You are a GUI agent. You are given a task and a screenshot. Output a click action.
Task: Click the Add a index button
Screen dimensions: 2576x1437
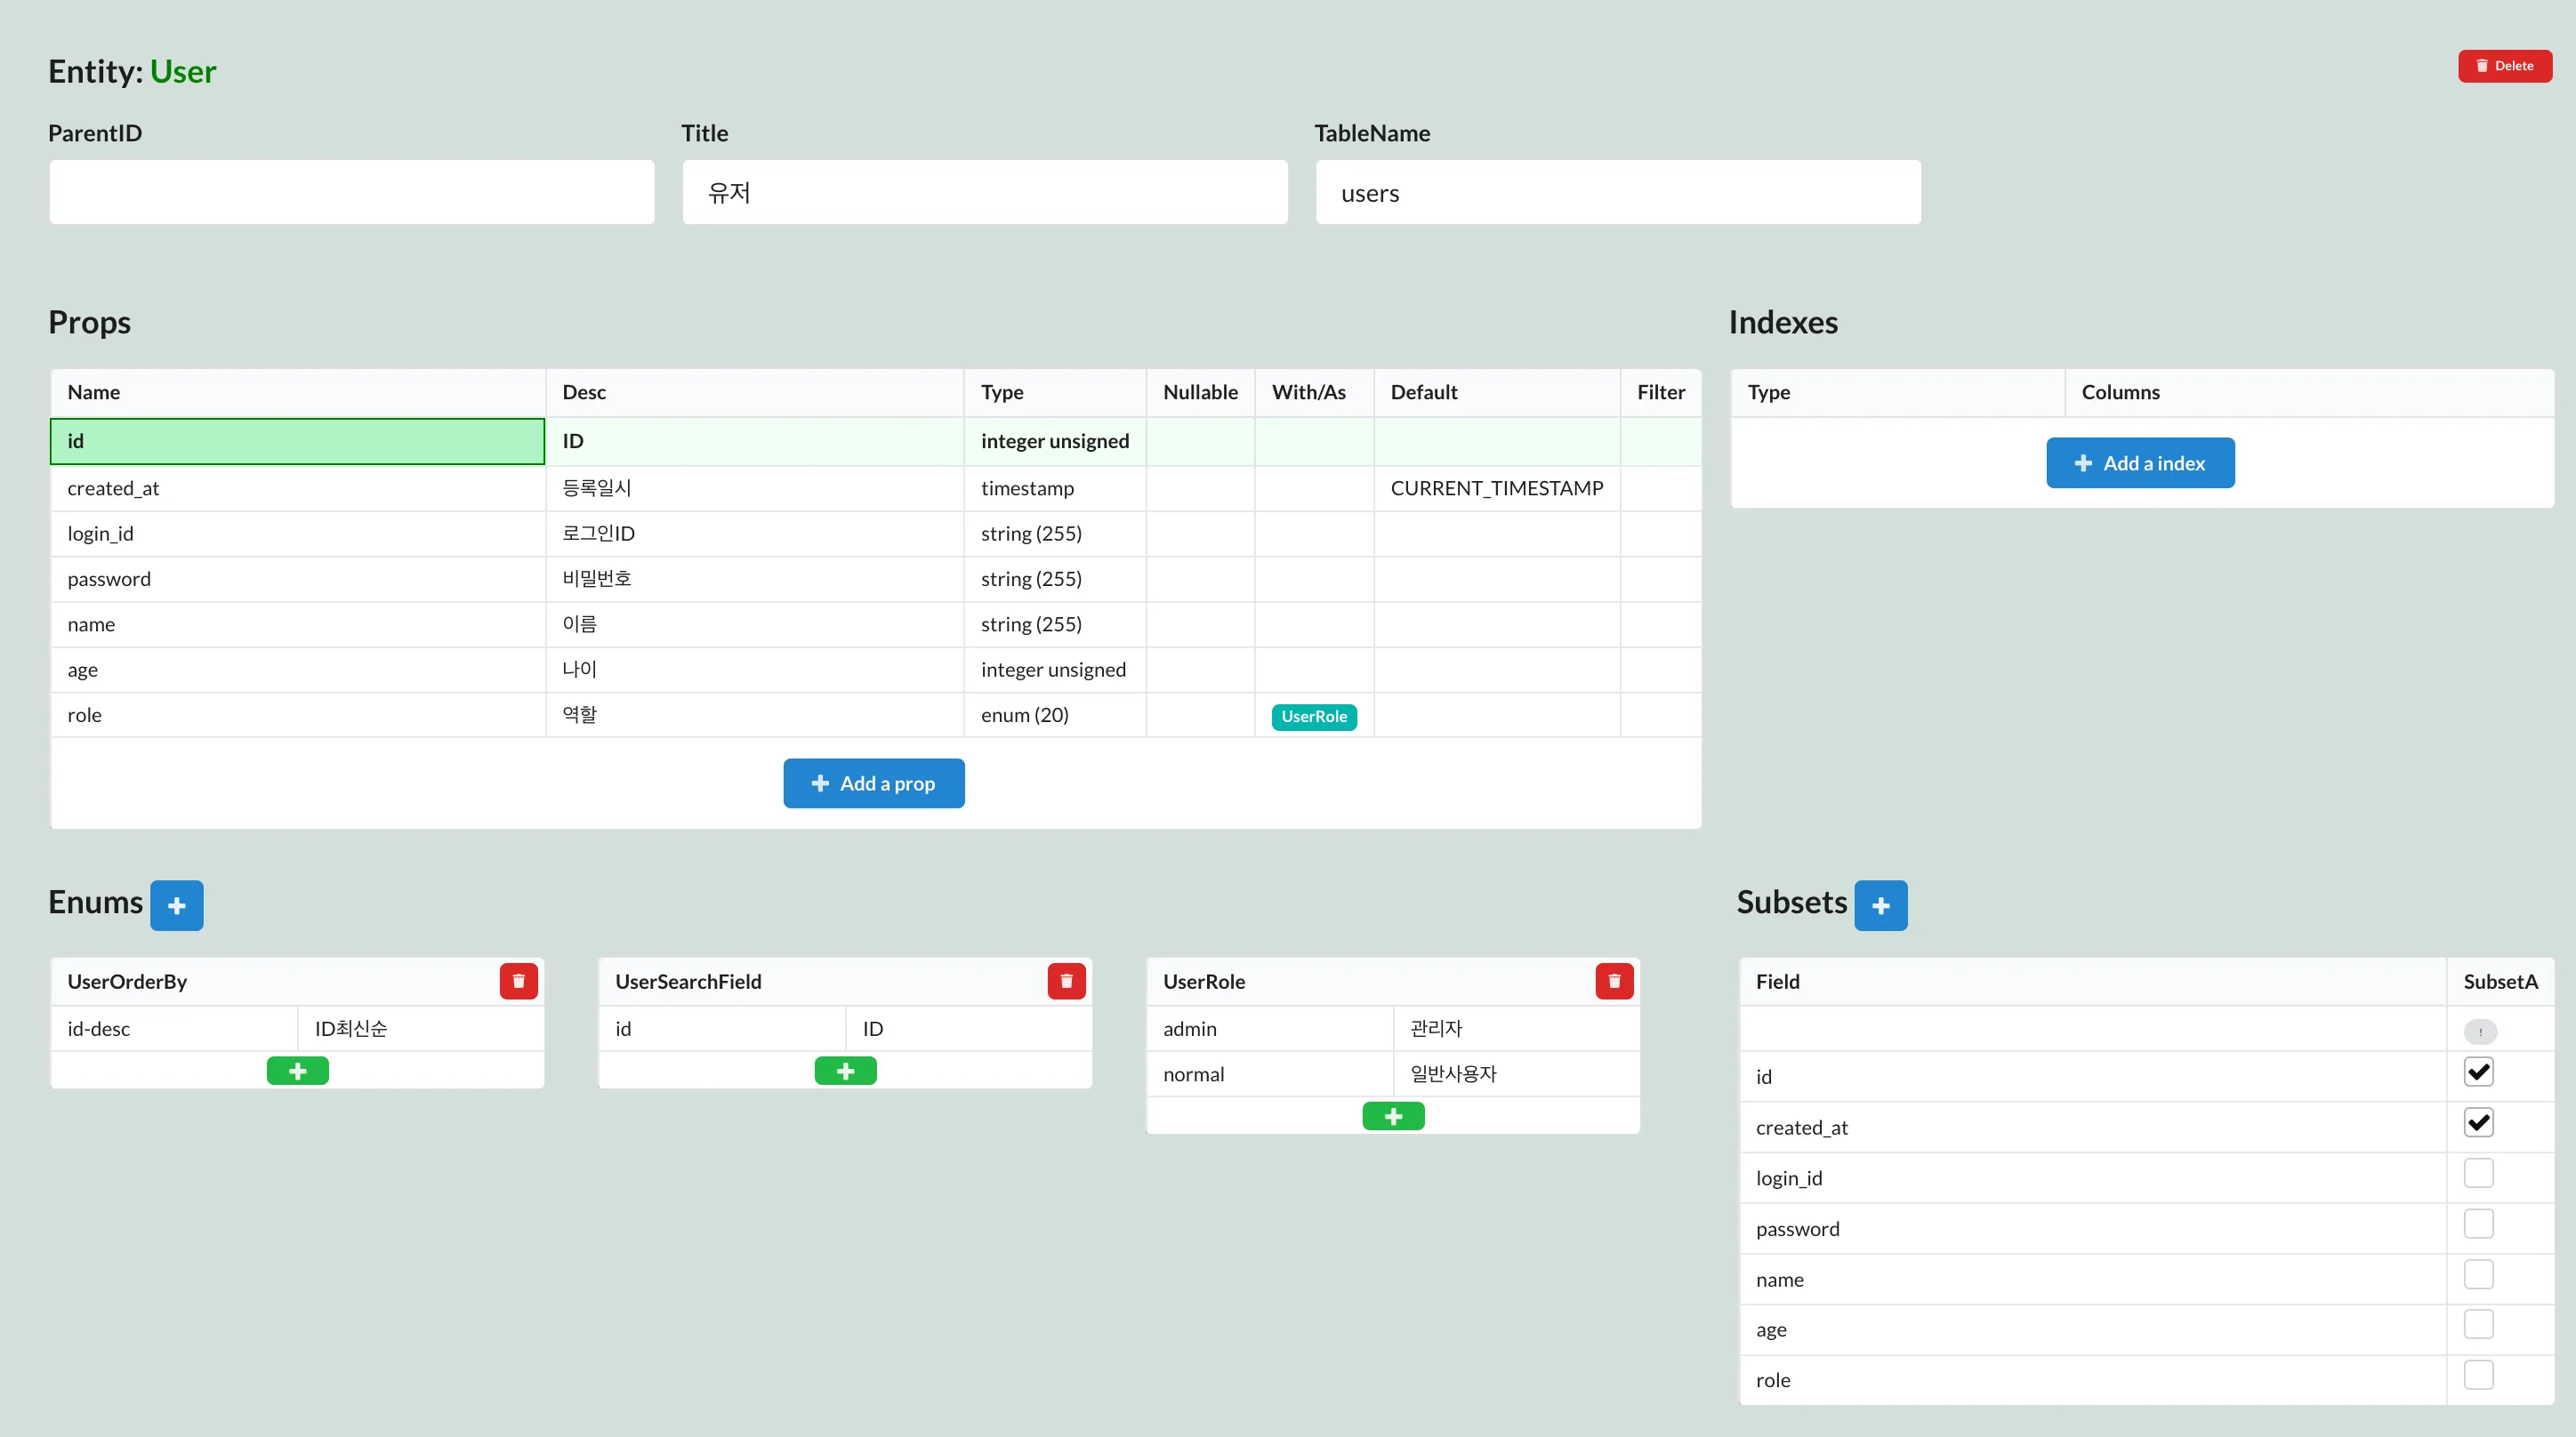[2140, 462]
